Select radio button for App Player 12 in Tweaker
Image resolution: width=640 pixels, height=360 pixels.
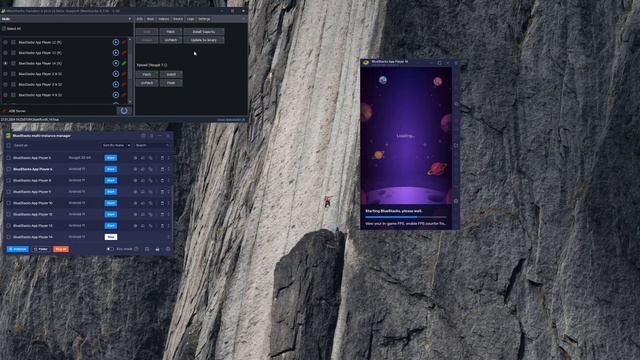pos(5,42)
